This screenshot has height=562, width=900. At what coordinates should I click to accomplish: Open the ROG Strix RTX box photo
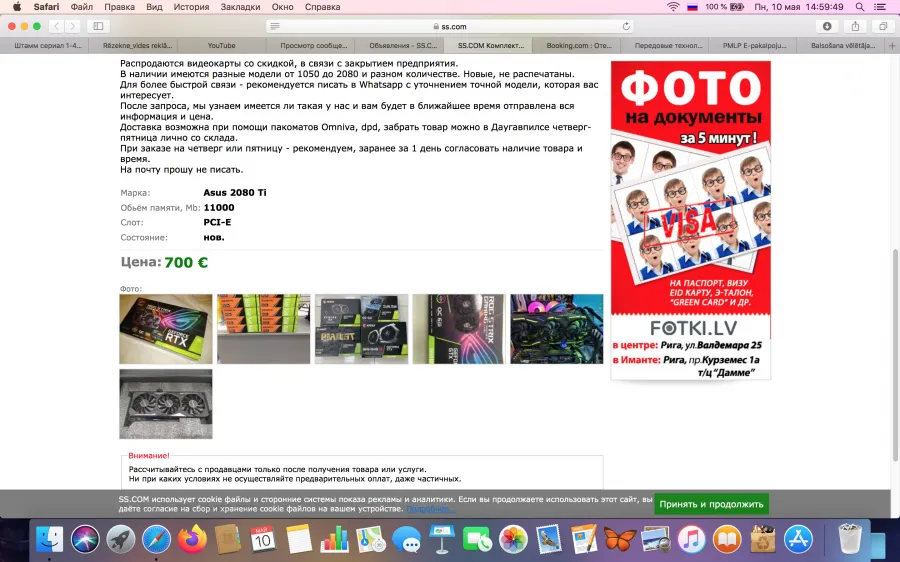[x=166, y=329]
